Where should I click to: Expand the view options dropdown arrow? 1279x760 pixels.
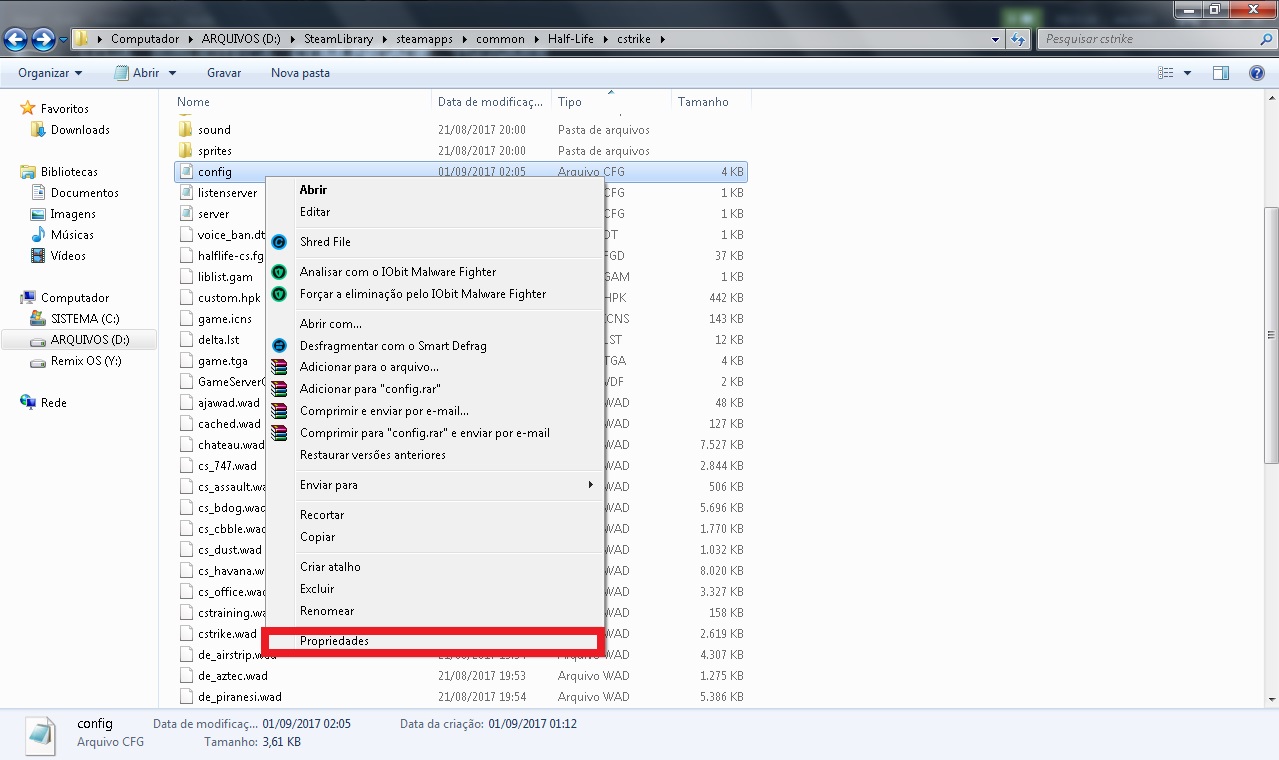point(1187,73)
